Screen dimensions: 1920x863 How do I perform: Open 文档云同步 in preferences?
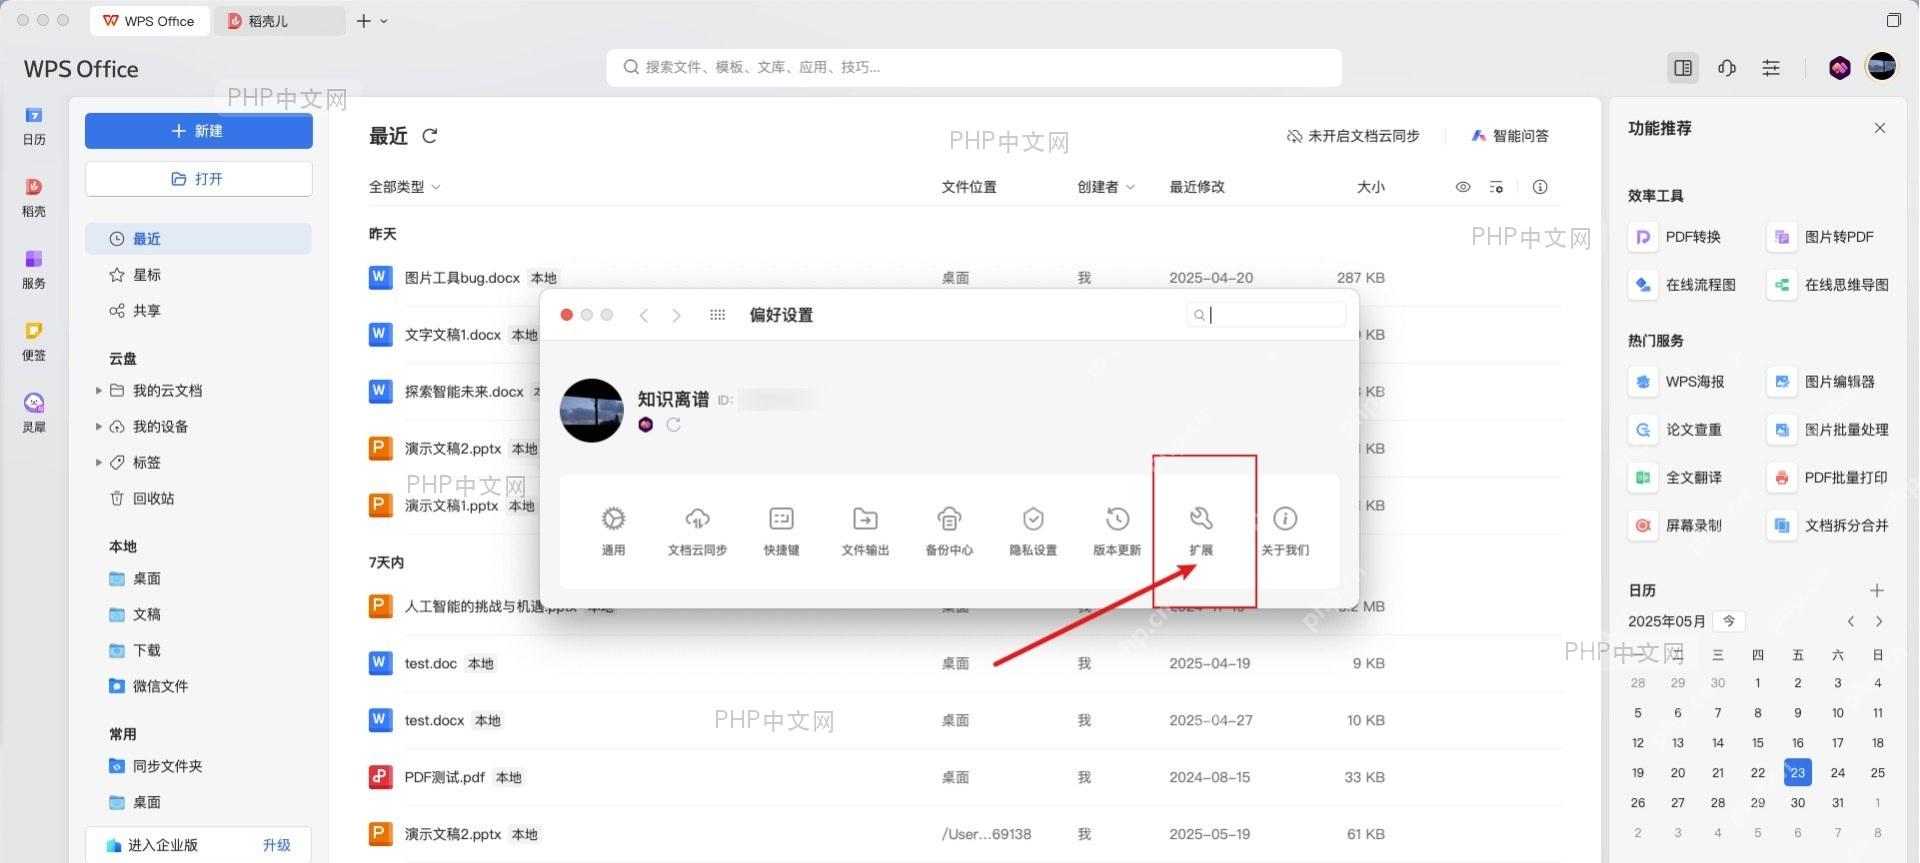pos(697,530)
